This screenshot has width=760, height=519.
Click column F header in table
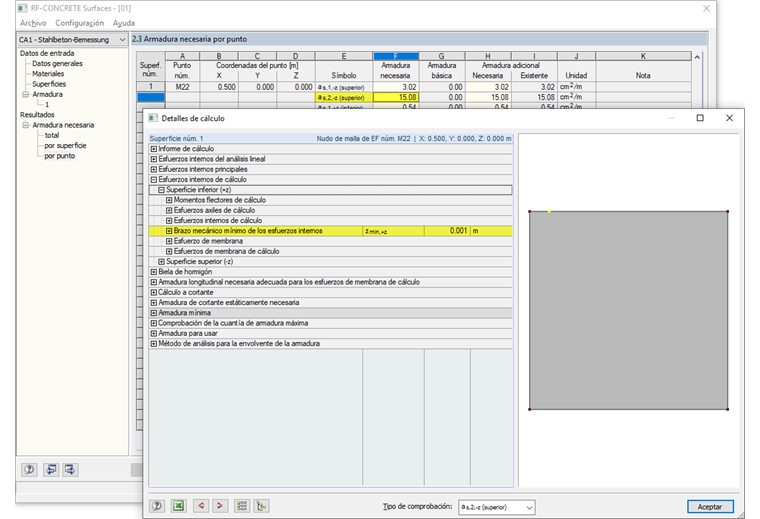(396, 56)
